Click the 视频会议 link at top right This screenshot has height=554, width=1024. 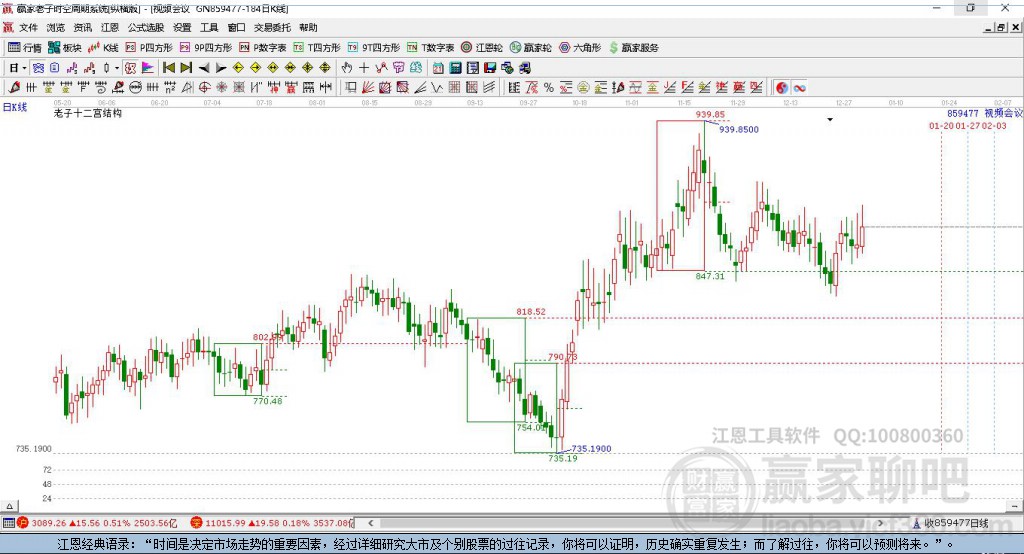pyautogui.click(x=1003, y=113)
